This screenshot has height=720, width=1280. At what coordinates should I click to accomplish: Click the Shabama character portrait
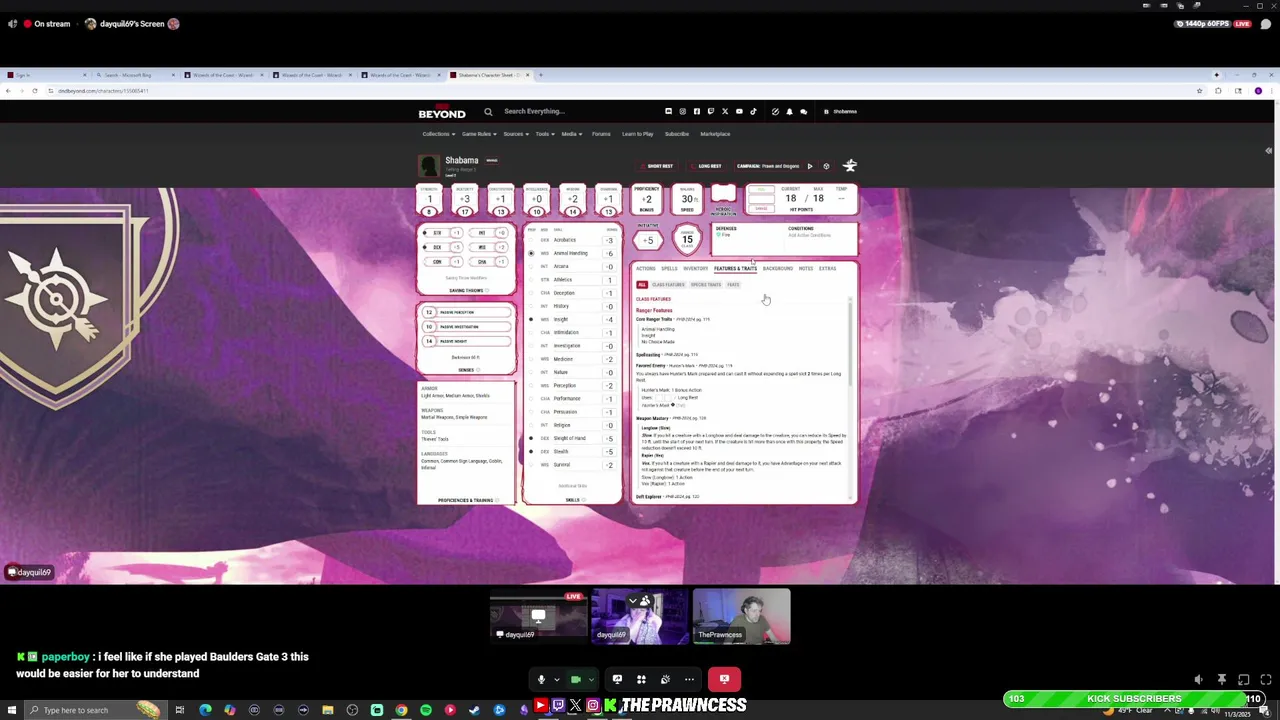(429, 165)
